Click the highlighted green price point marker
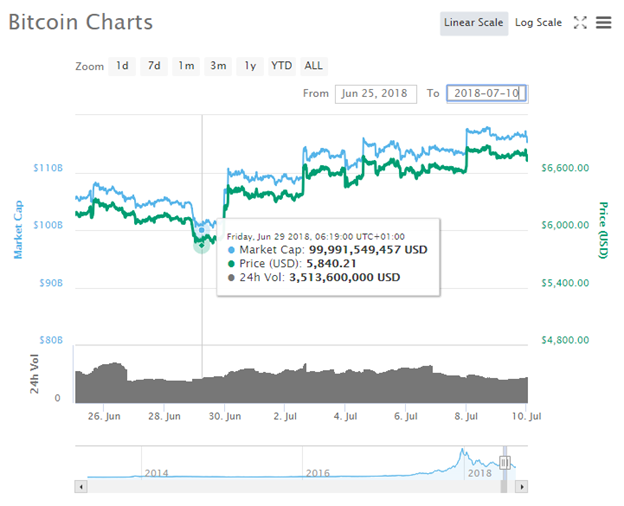The width and height of the screenshot is (624, 506). [x=201, y=241]
